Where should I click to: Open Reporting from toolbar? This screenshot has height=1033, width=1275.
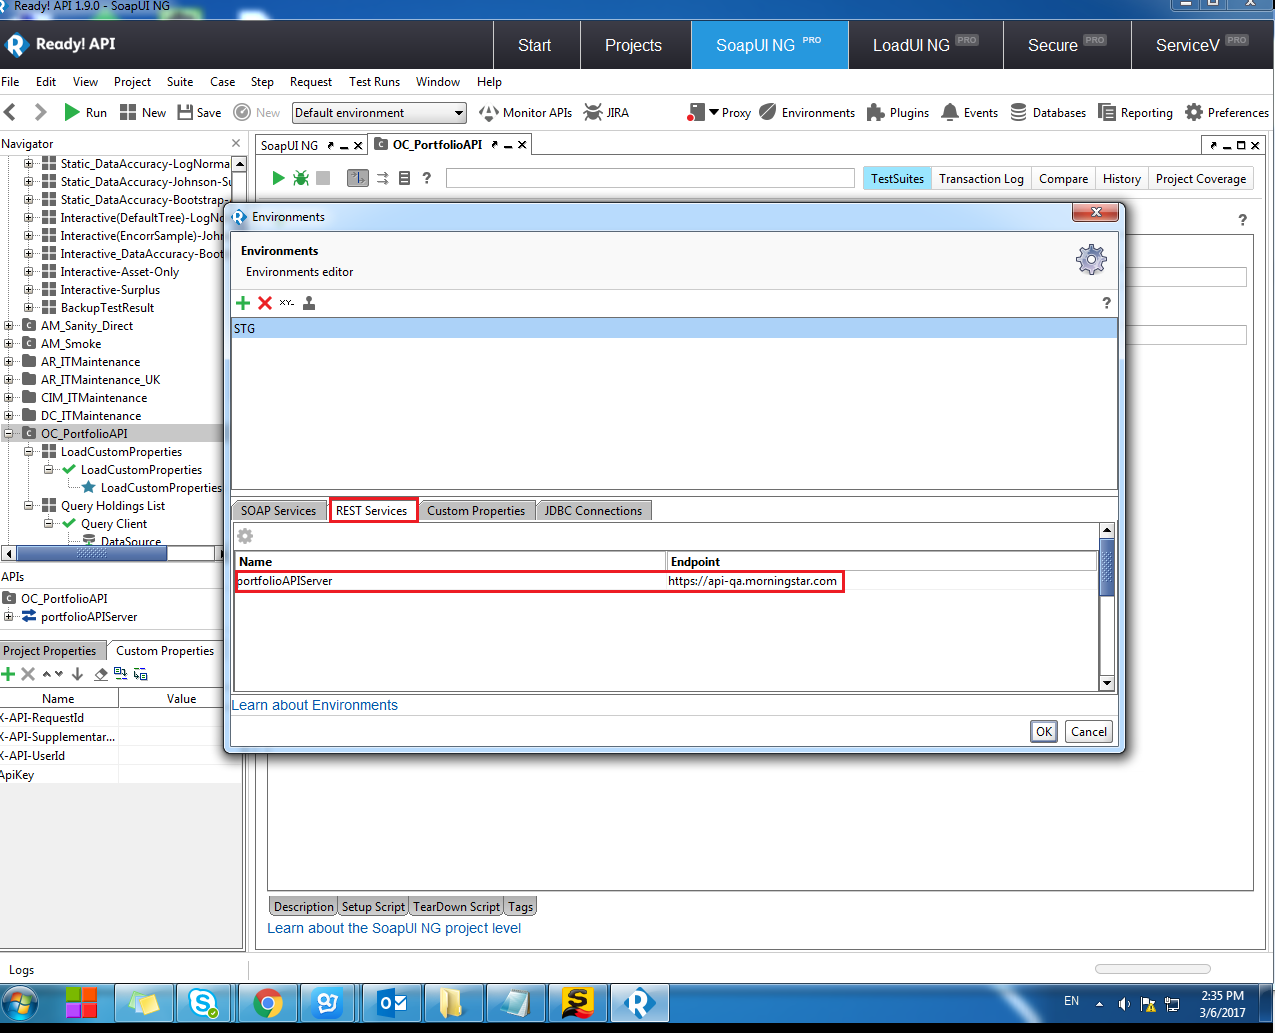tap(1135, 112)
